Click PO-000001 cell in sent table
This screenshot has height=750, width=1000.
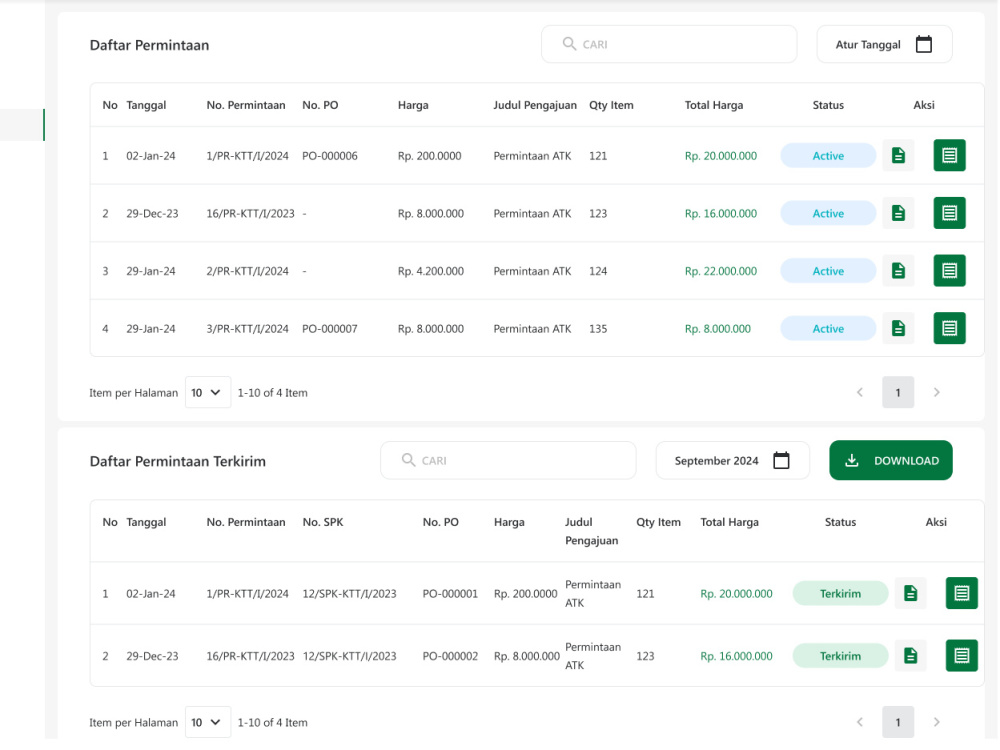450,593
